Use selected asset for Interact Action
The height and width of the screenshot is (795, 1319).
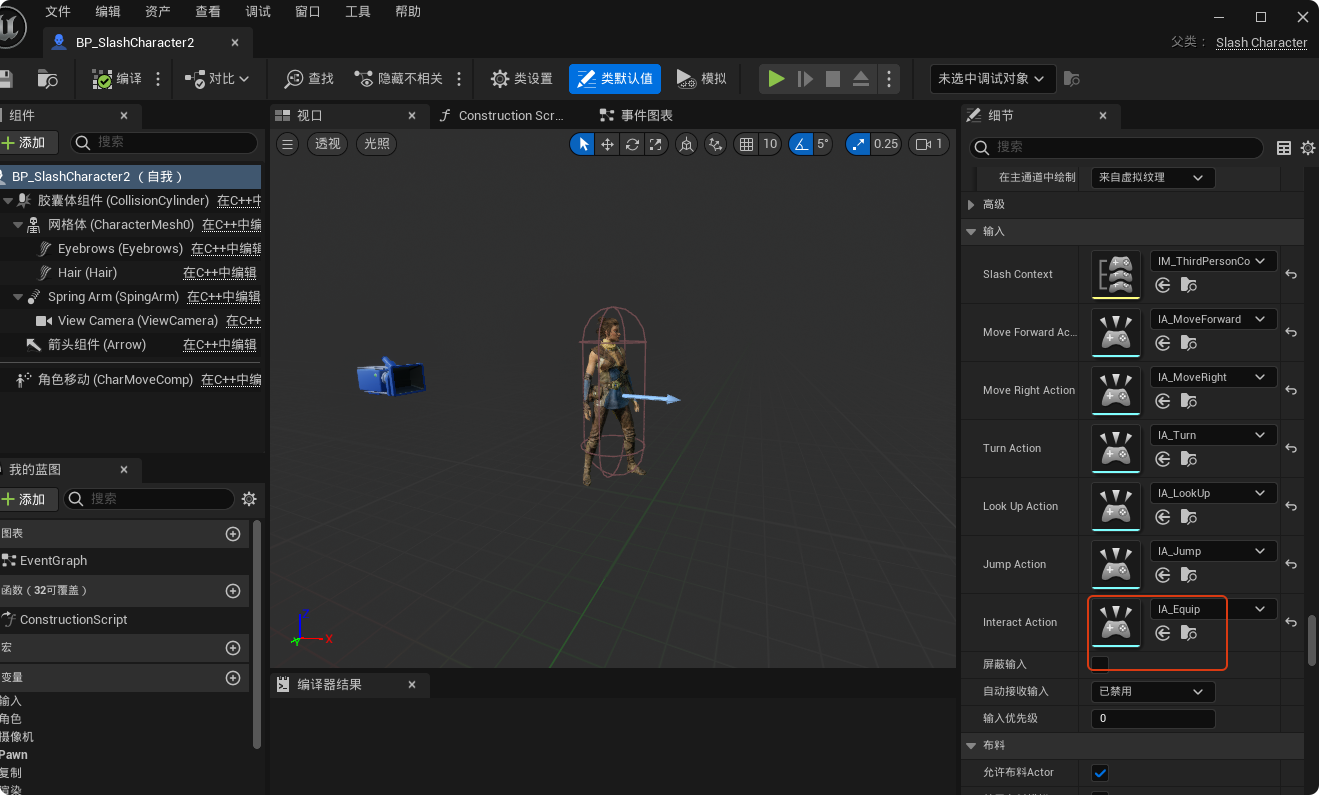point(1163,633)
